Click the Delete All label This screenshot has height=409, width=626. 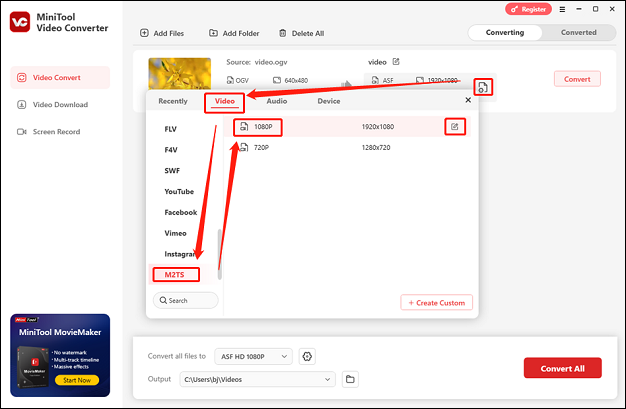pyautogui.click(x=308, y=33)
